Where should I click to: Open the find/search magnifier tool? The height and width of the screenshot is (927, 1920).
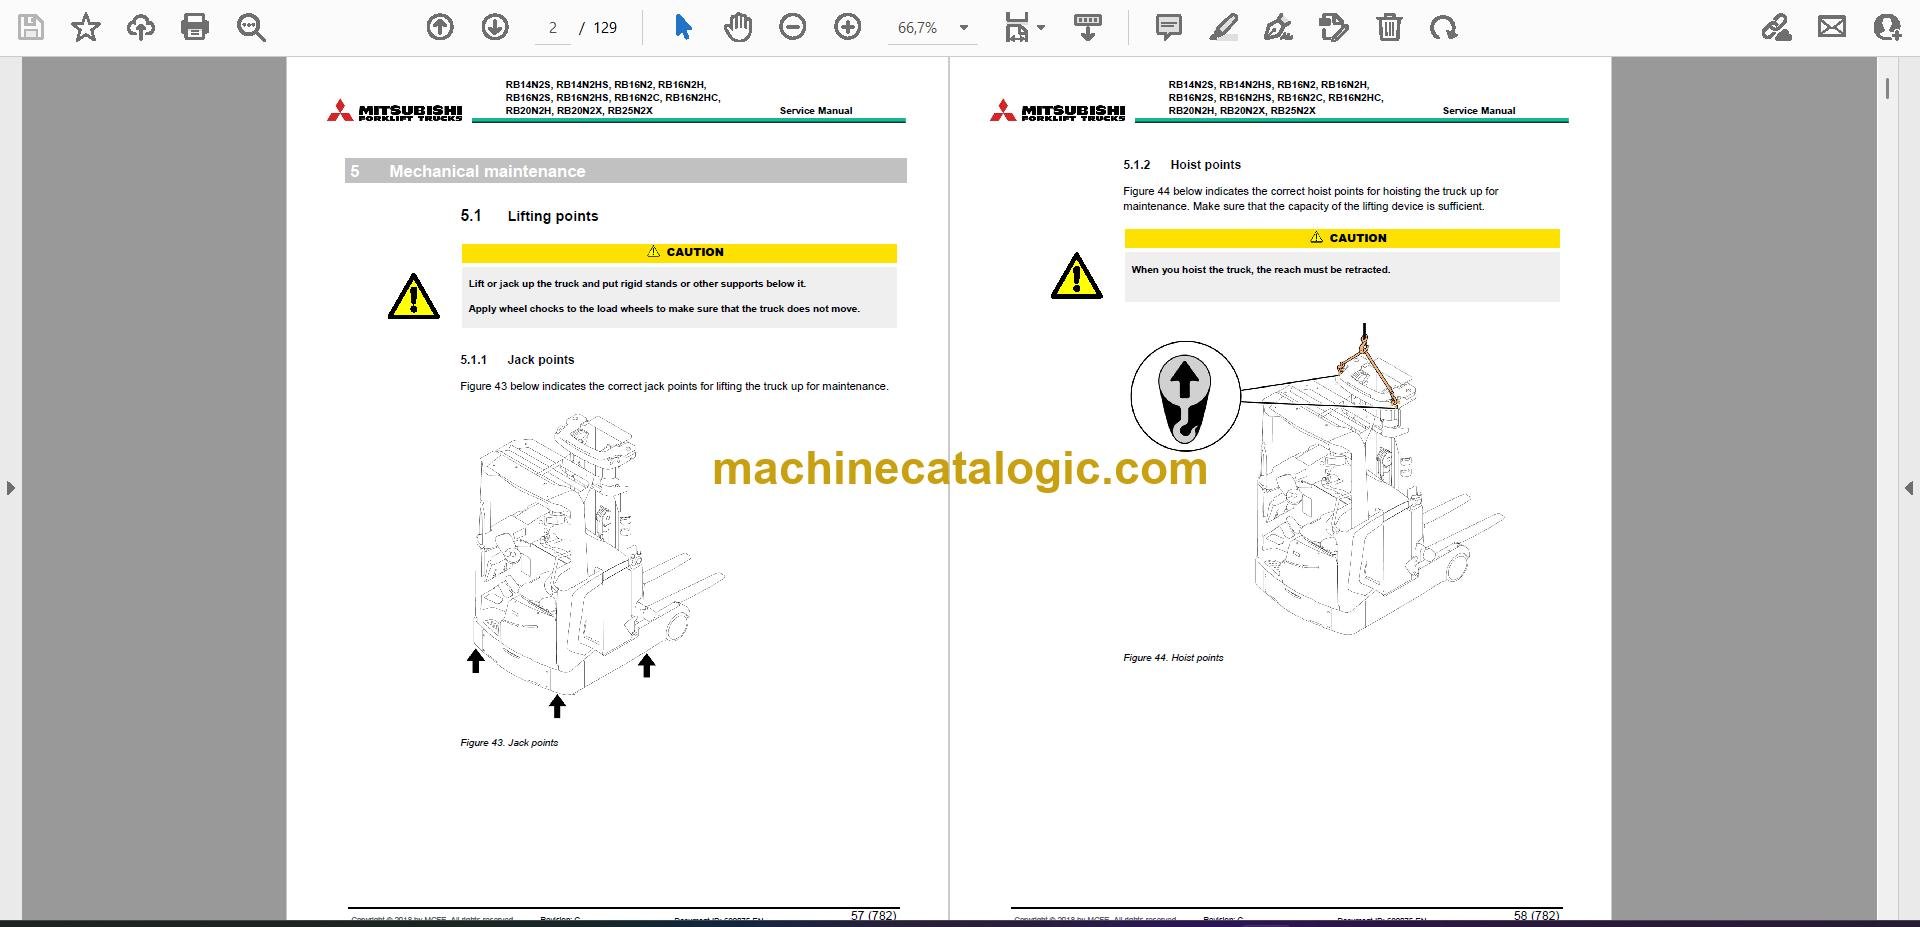click(251, 27)
